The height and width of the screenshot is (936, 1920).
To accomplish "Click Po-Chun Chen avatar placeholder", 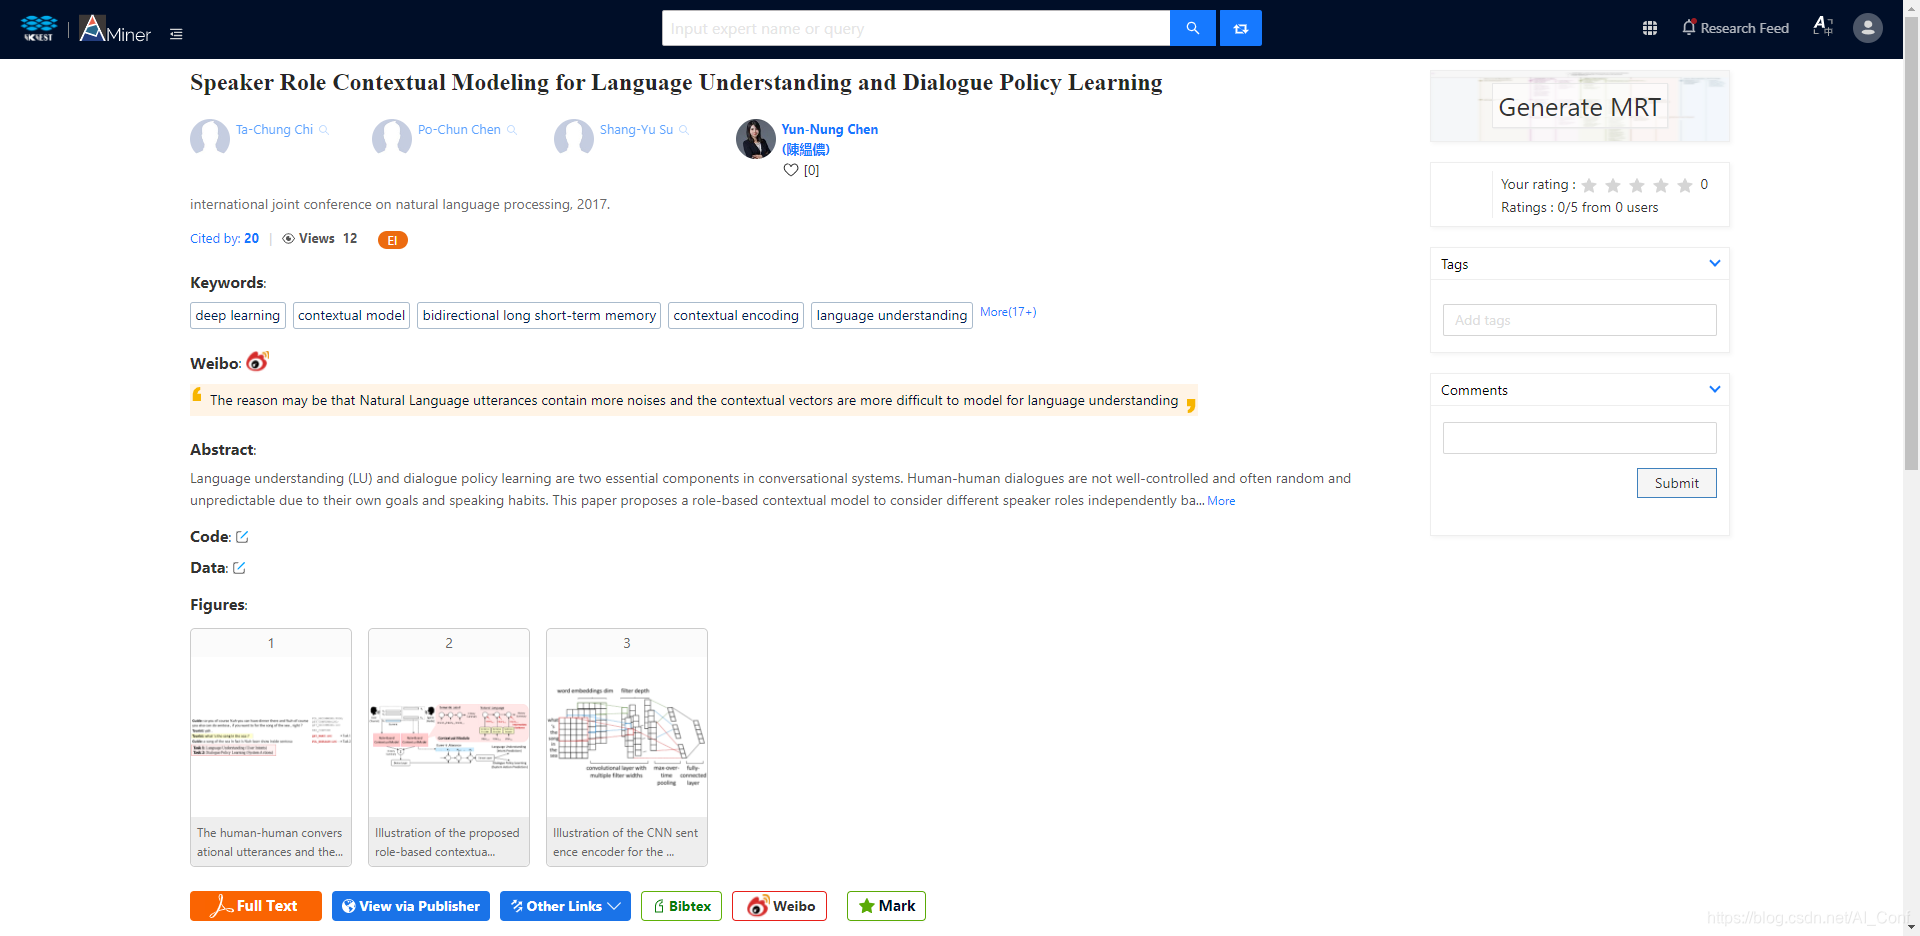I will click(x=392, y=137).
